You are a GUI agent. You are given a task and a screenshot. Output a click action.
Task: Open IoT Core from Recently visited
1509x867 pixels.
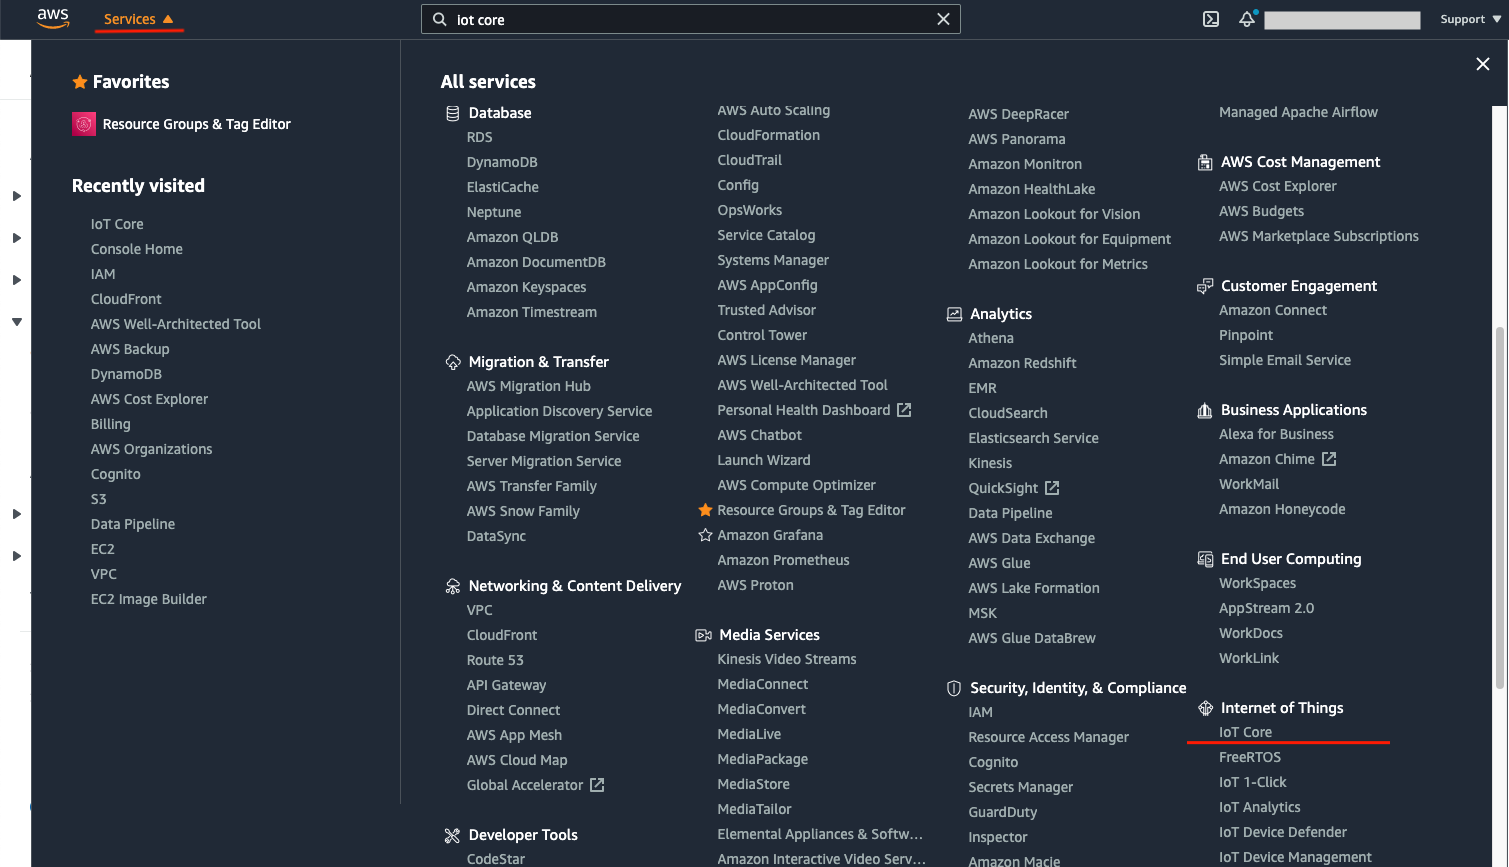click(117, 224)
